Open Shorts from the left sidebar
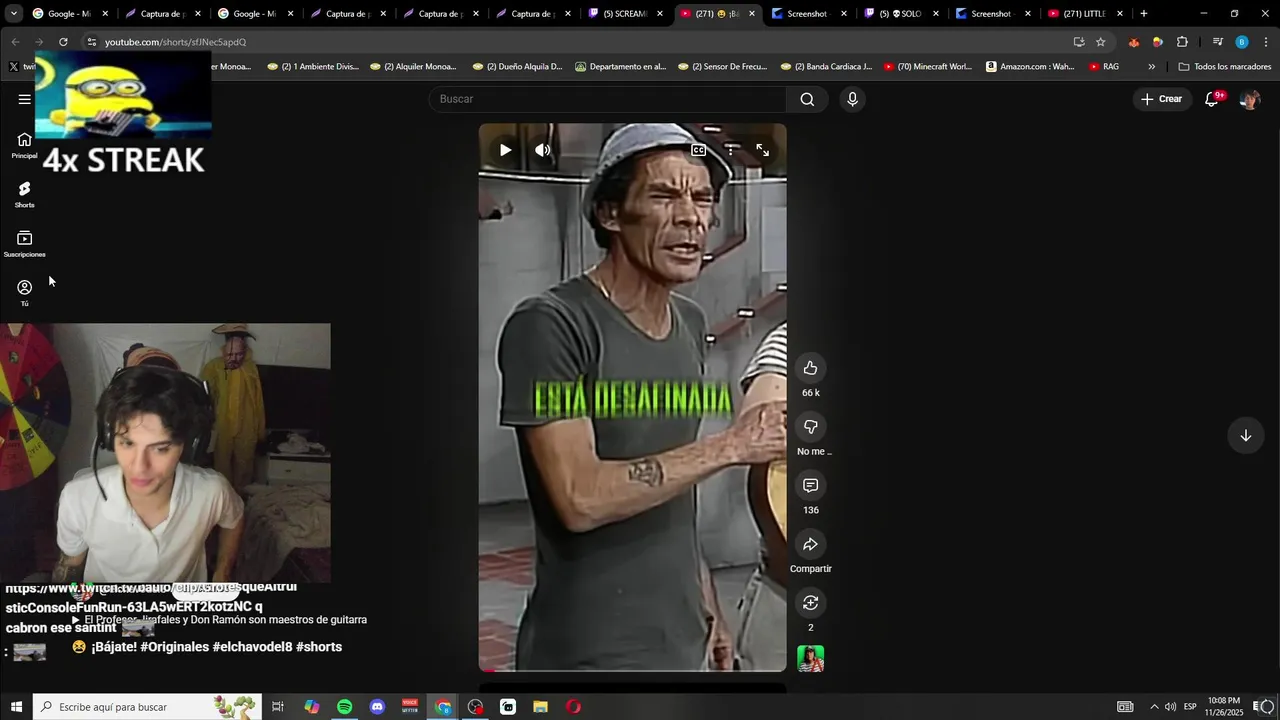This screenshot has height=720, width=1280. pyautogui.click(x=24, y=194)
